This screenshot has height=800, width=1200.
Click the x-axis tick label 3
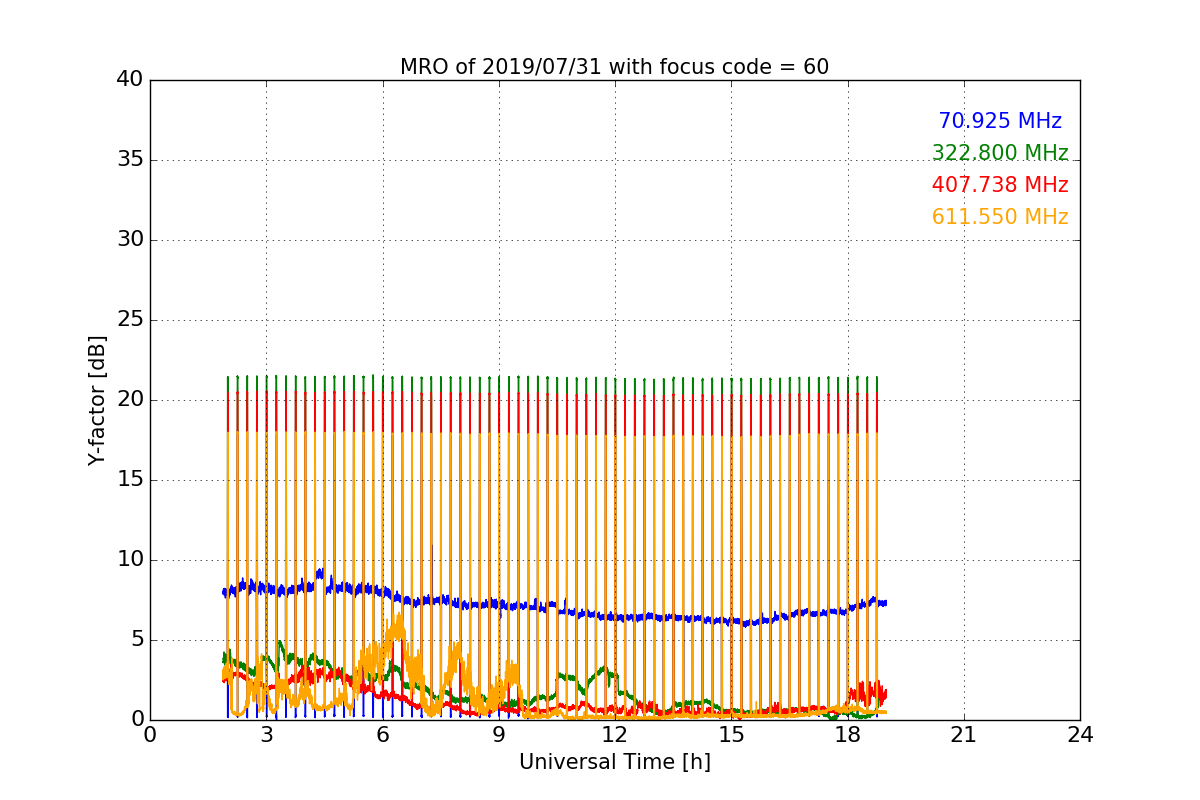266,735
